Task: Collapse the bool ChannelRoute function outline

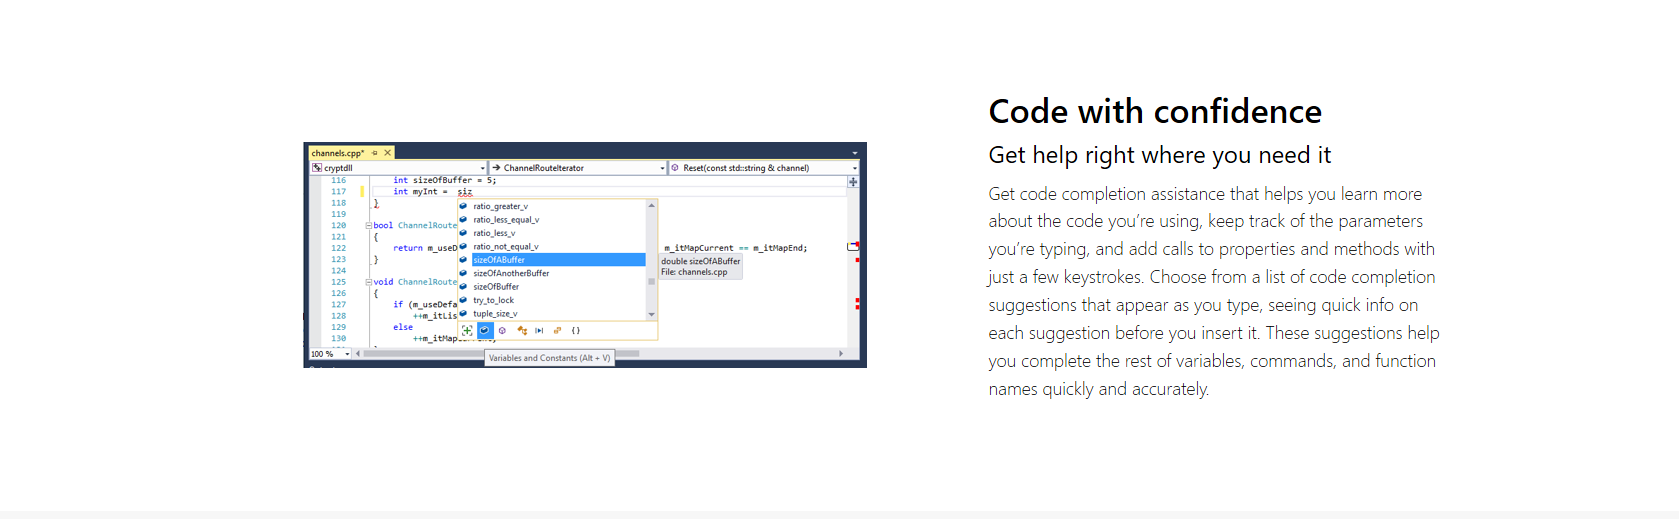Action: 368,226
